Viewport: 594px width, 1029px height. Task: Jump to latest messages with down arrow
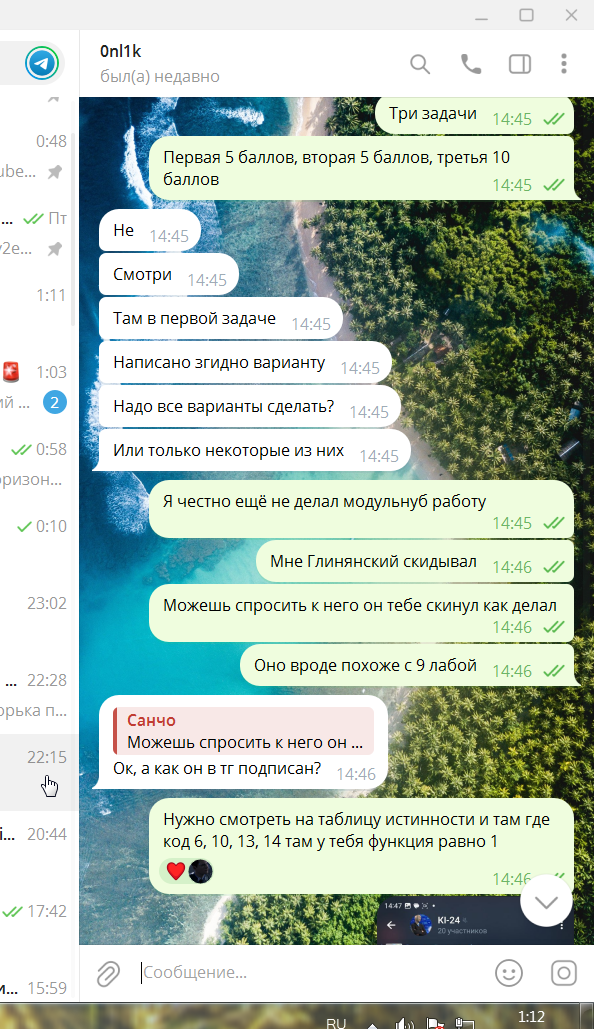coord(546,901)
